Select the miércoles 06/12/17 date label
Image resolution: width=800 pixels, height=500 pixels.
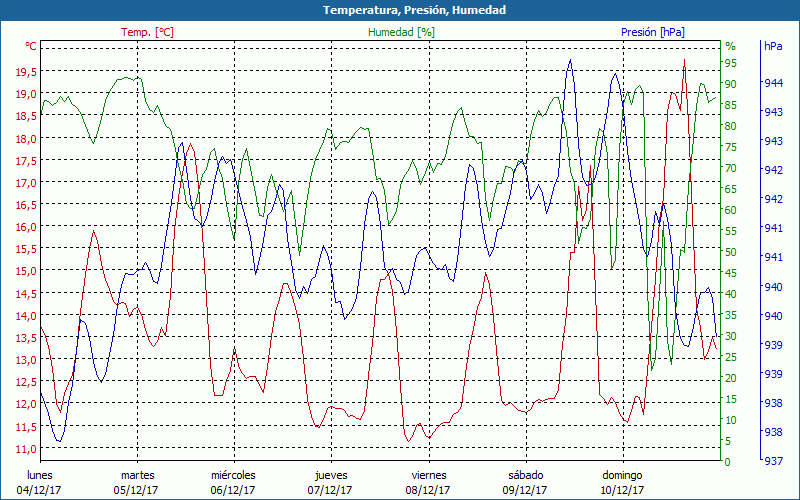click(233, 482)
